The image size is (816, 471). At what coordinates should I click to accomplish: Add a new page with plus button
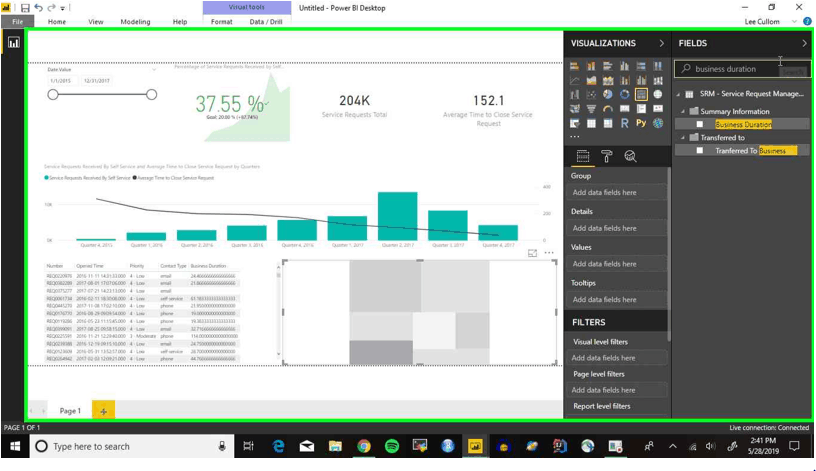tap(104, 411)
